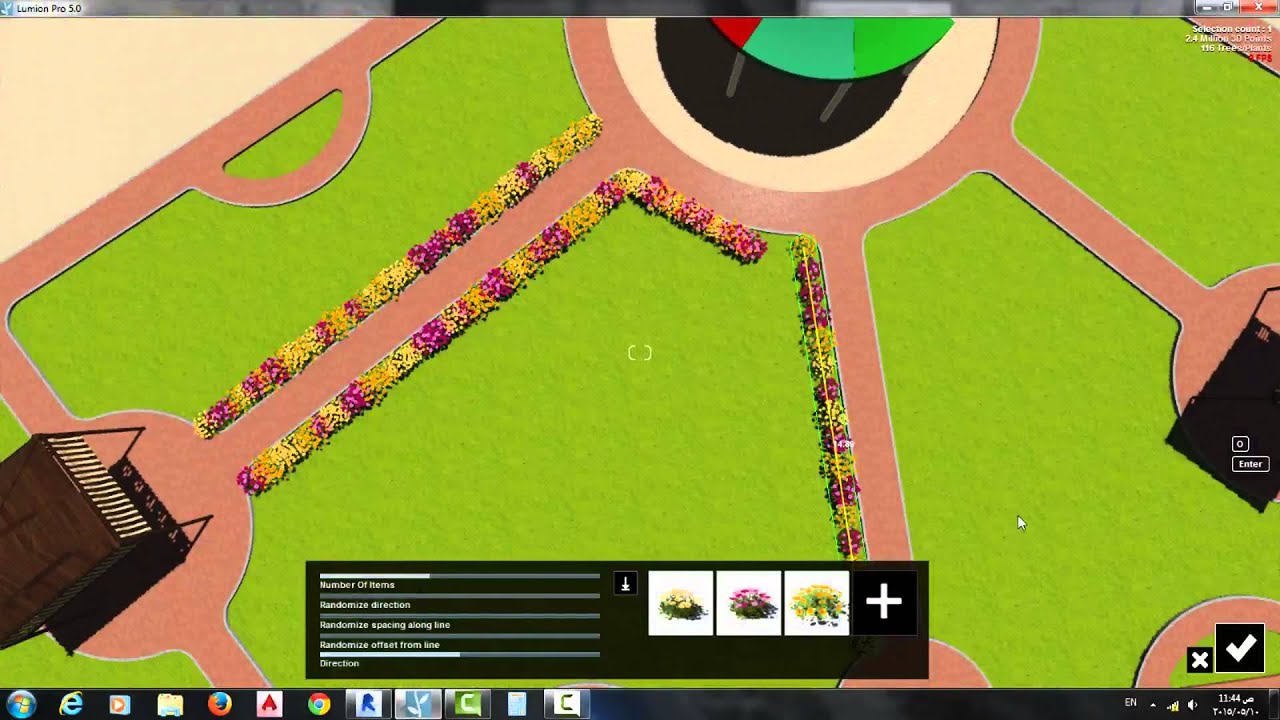Select the orange flower bush thumbnail
Screen dimensions: 1280x720
pyautogui.click(x=817, y=603)
